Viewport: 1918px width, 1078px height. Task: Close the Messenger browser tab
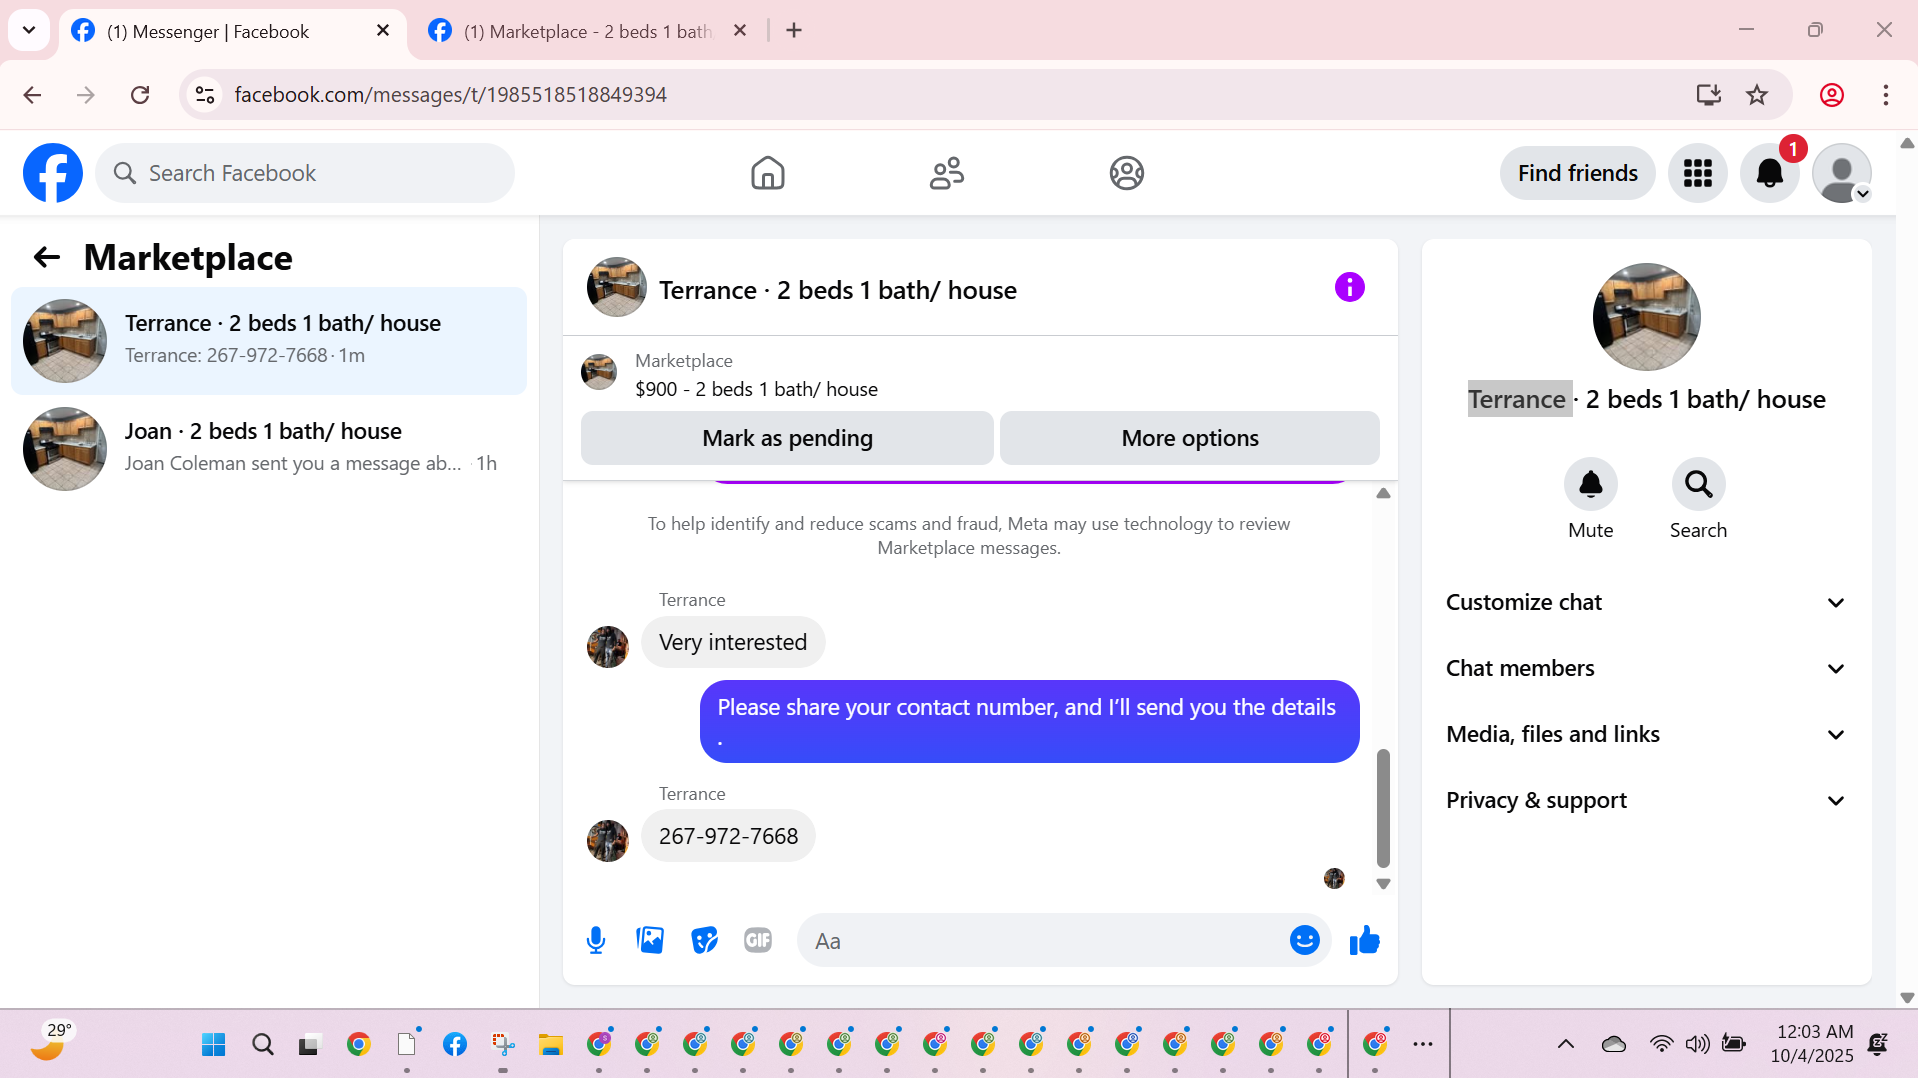382,31
